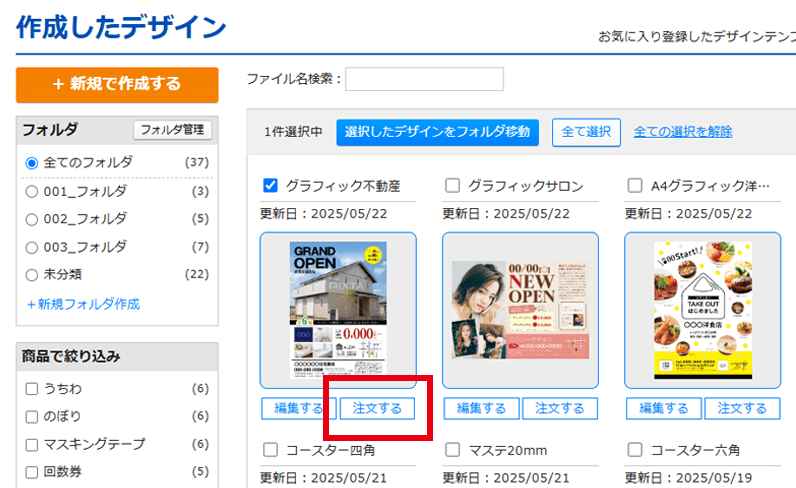Open the TAKE OUT restaurant flyer thumbnail
The width and height of the screenshot is (796, 488).
coord(702,310)
